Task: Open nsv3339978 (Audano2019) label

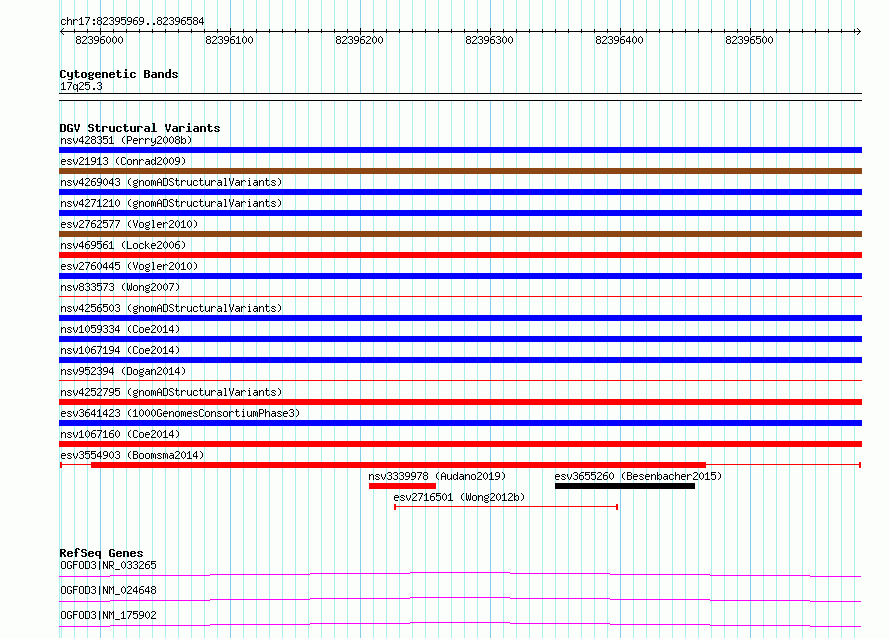Action: coord(437,476)
